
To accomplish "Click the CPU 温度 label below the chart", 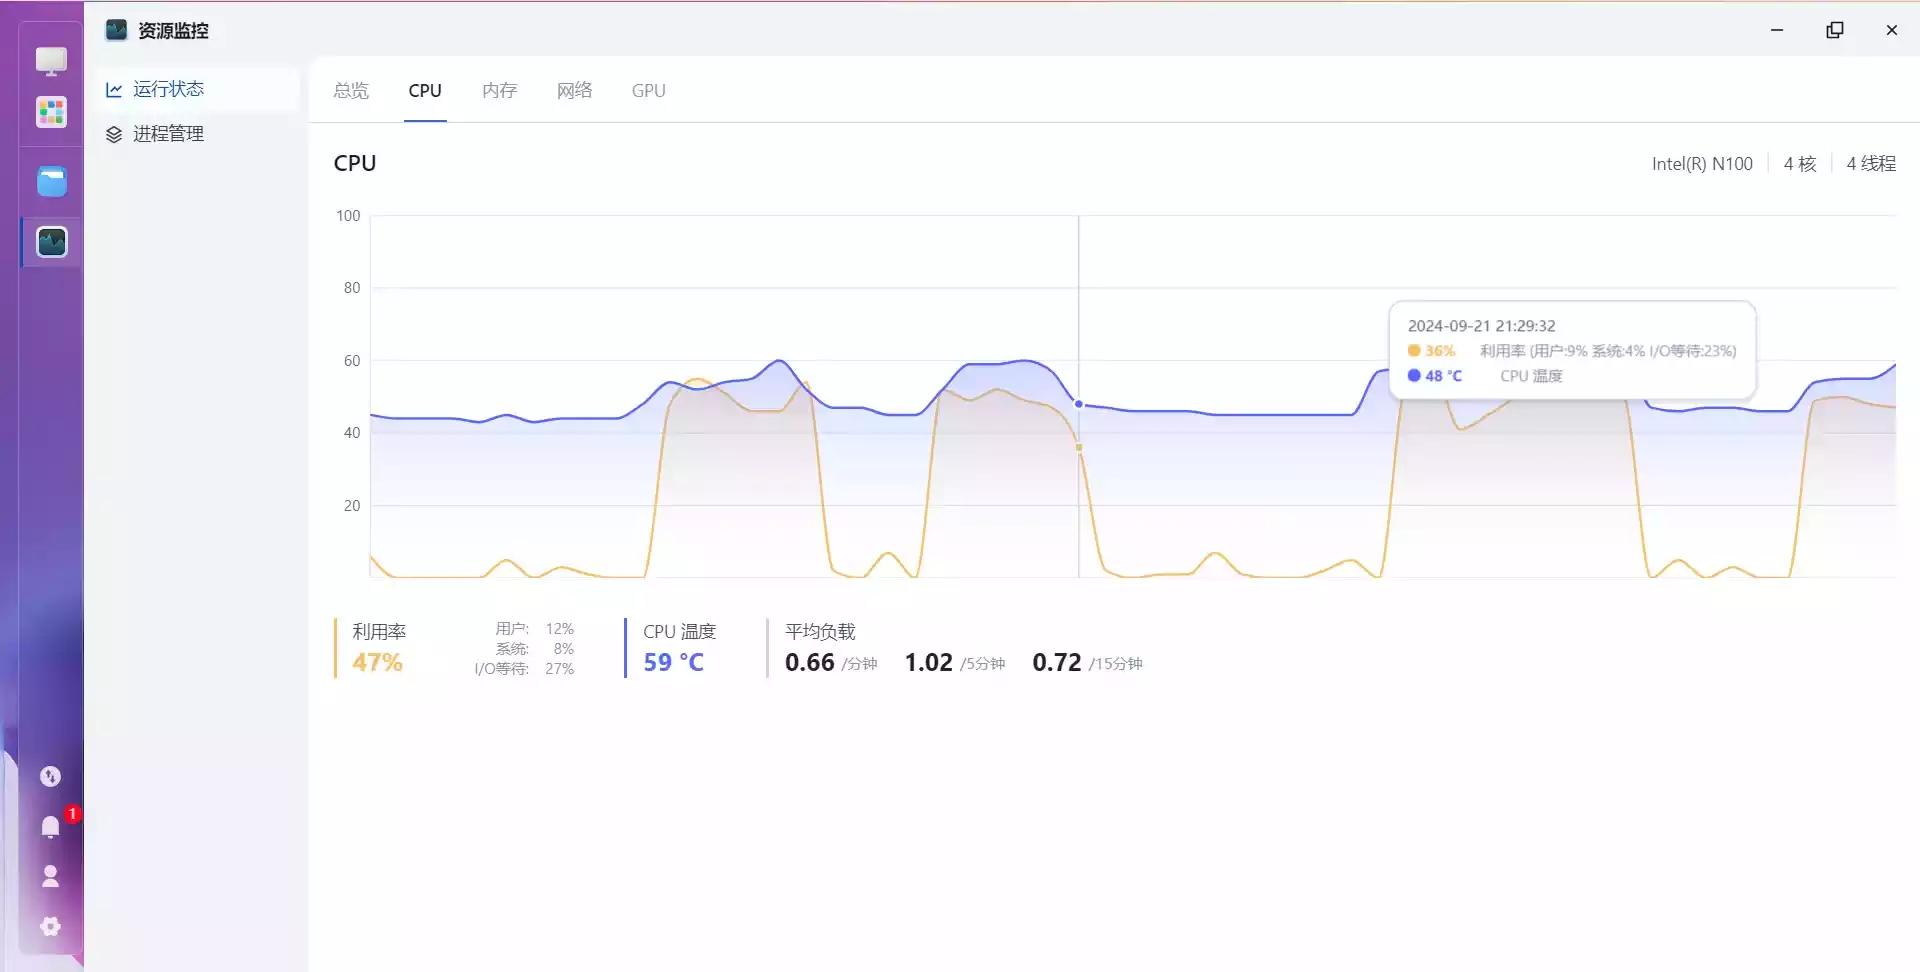I will coord(679,631).
